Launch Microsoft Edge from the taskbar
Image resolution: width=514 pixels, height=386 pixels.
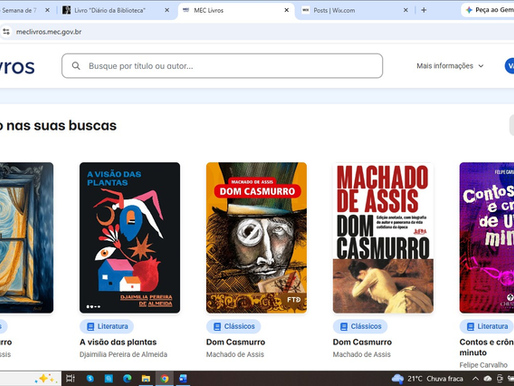point(127,378)
